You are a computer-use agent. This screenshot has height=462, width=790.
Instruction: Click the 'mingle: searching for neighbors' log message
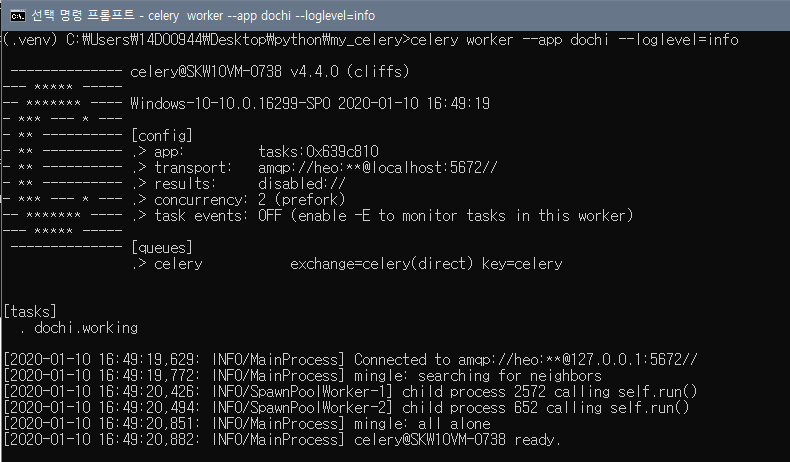pyautogui.click(x=478, y=376)
